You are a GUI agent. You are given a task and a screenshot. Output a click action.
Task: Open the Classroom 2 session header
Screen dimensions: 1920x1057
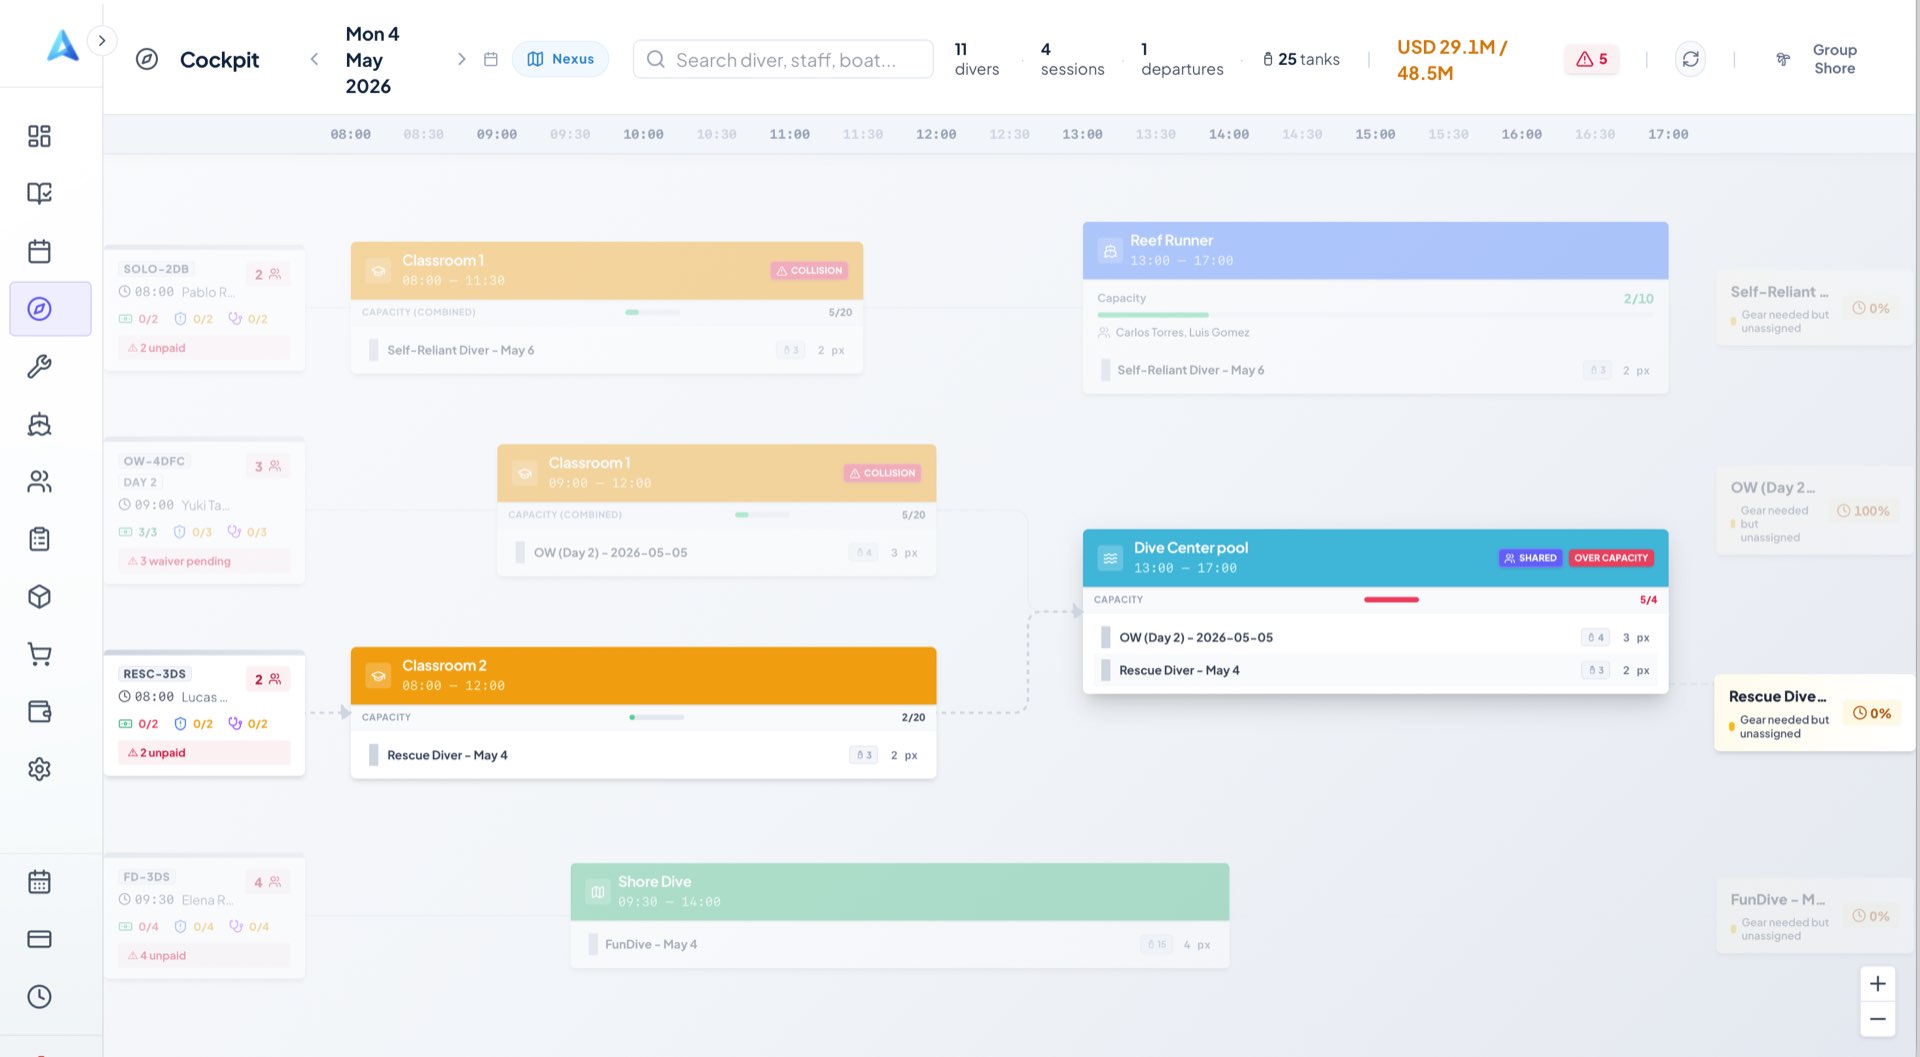coord(643,675)
